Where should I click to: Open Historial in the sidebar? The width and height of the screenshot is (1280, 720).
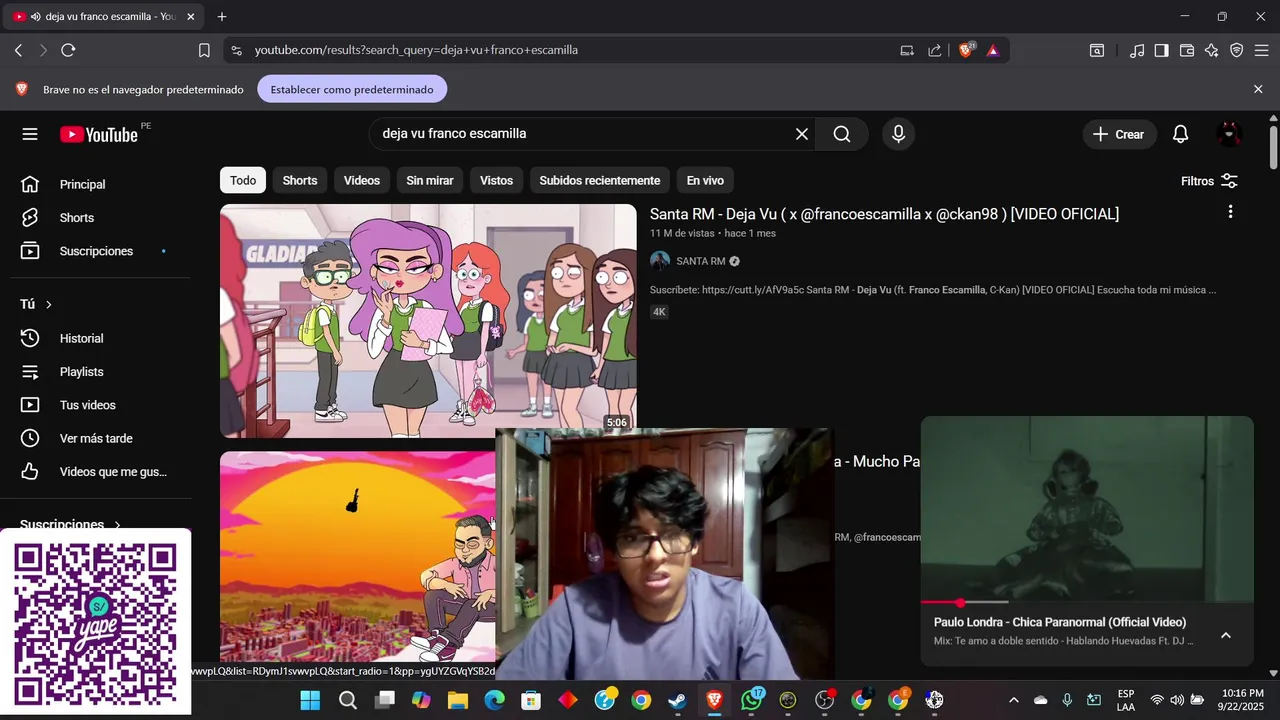[96, 338]
